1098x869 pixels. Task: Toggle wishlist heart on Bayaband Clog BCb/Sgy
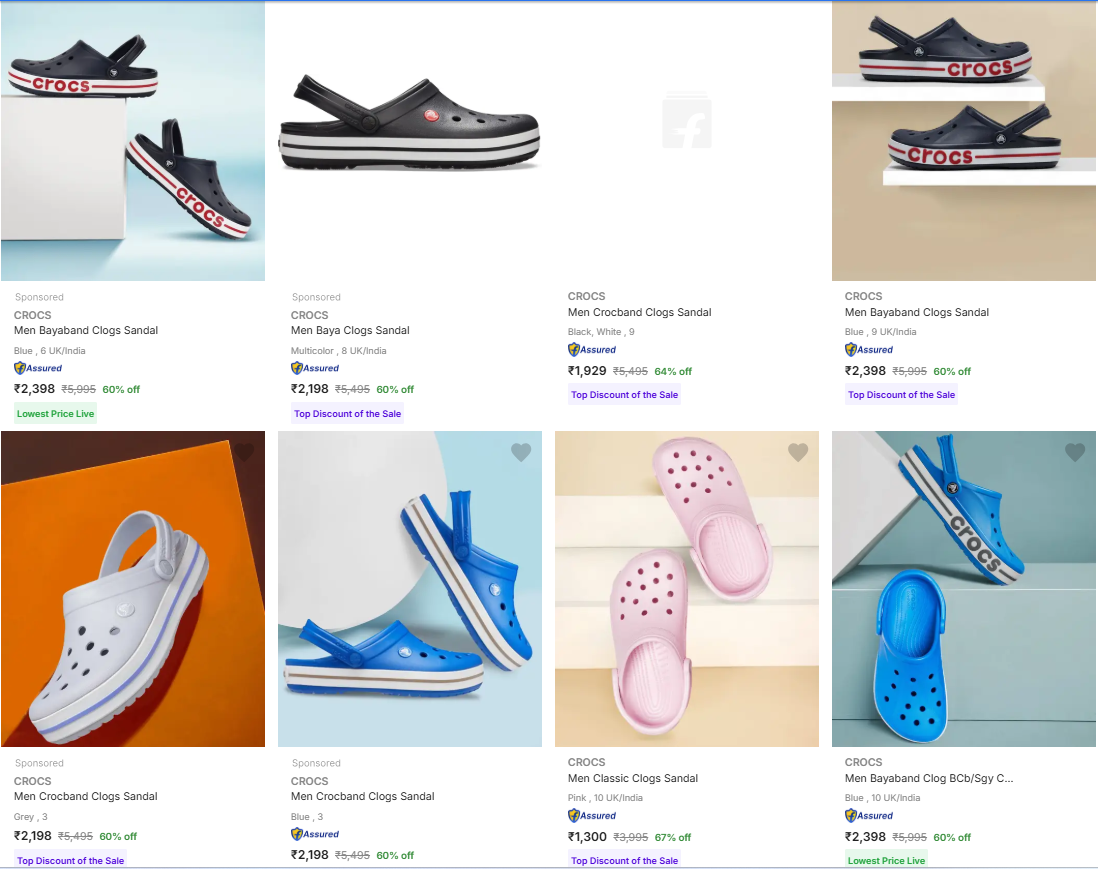click(1074, 453)
